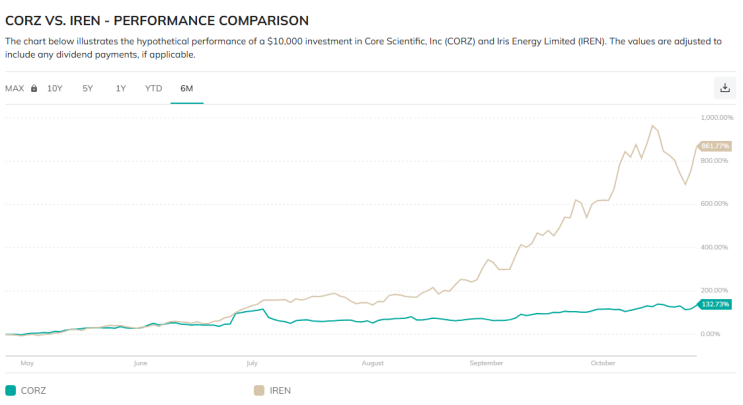743x405 pixels.
Task: Click the chart description paragraph
Action: pos(363,48)
